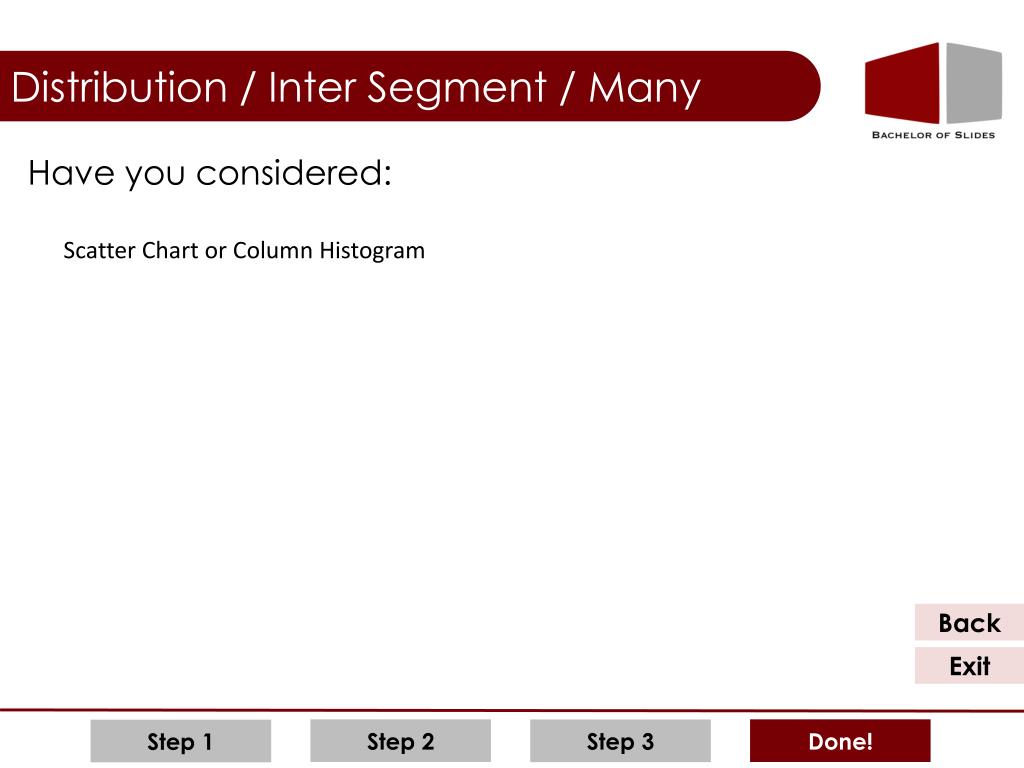Click the word Many in the title

645,89
